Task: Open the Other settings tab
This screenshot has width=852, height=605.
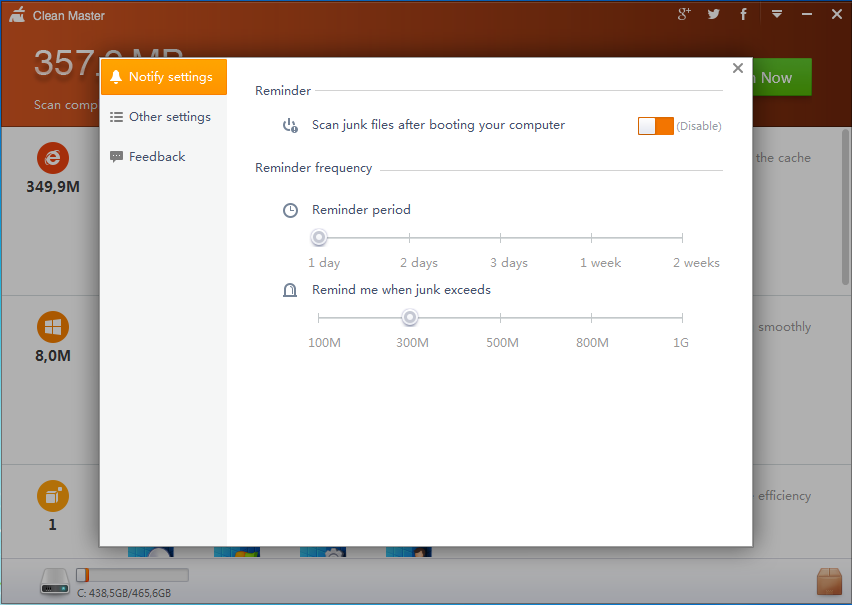Action: [164, 117]
